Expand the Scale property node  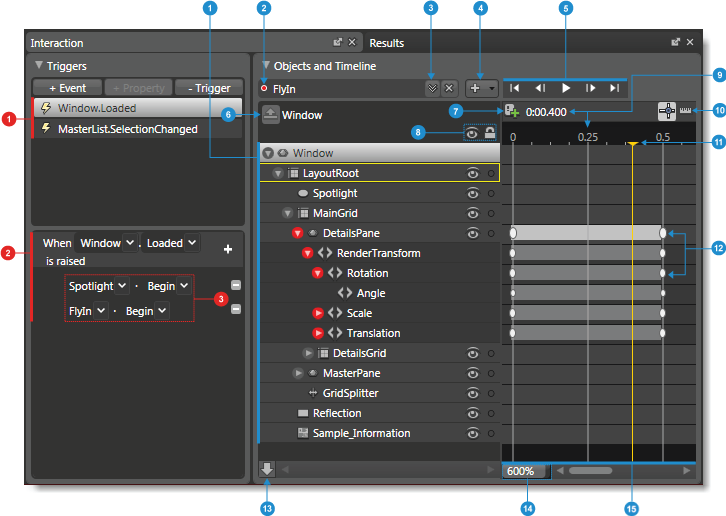[x=318, y=313]
